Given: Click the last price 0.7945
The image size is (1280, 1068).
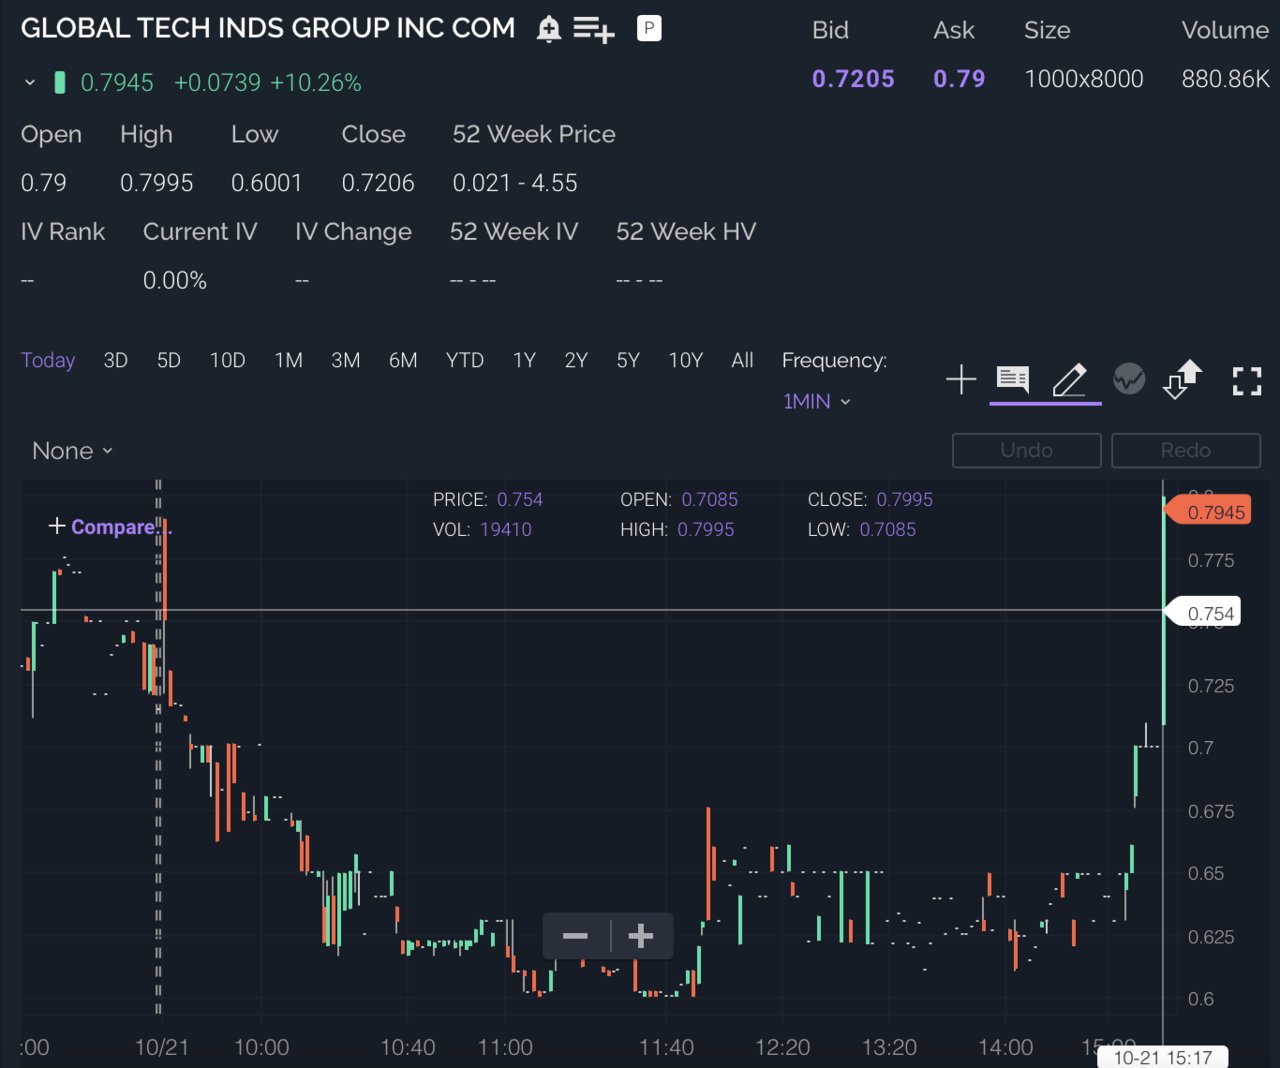Looking at the screenshot, I should click(117, 83).
